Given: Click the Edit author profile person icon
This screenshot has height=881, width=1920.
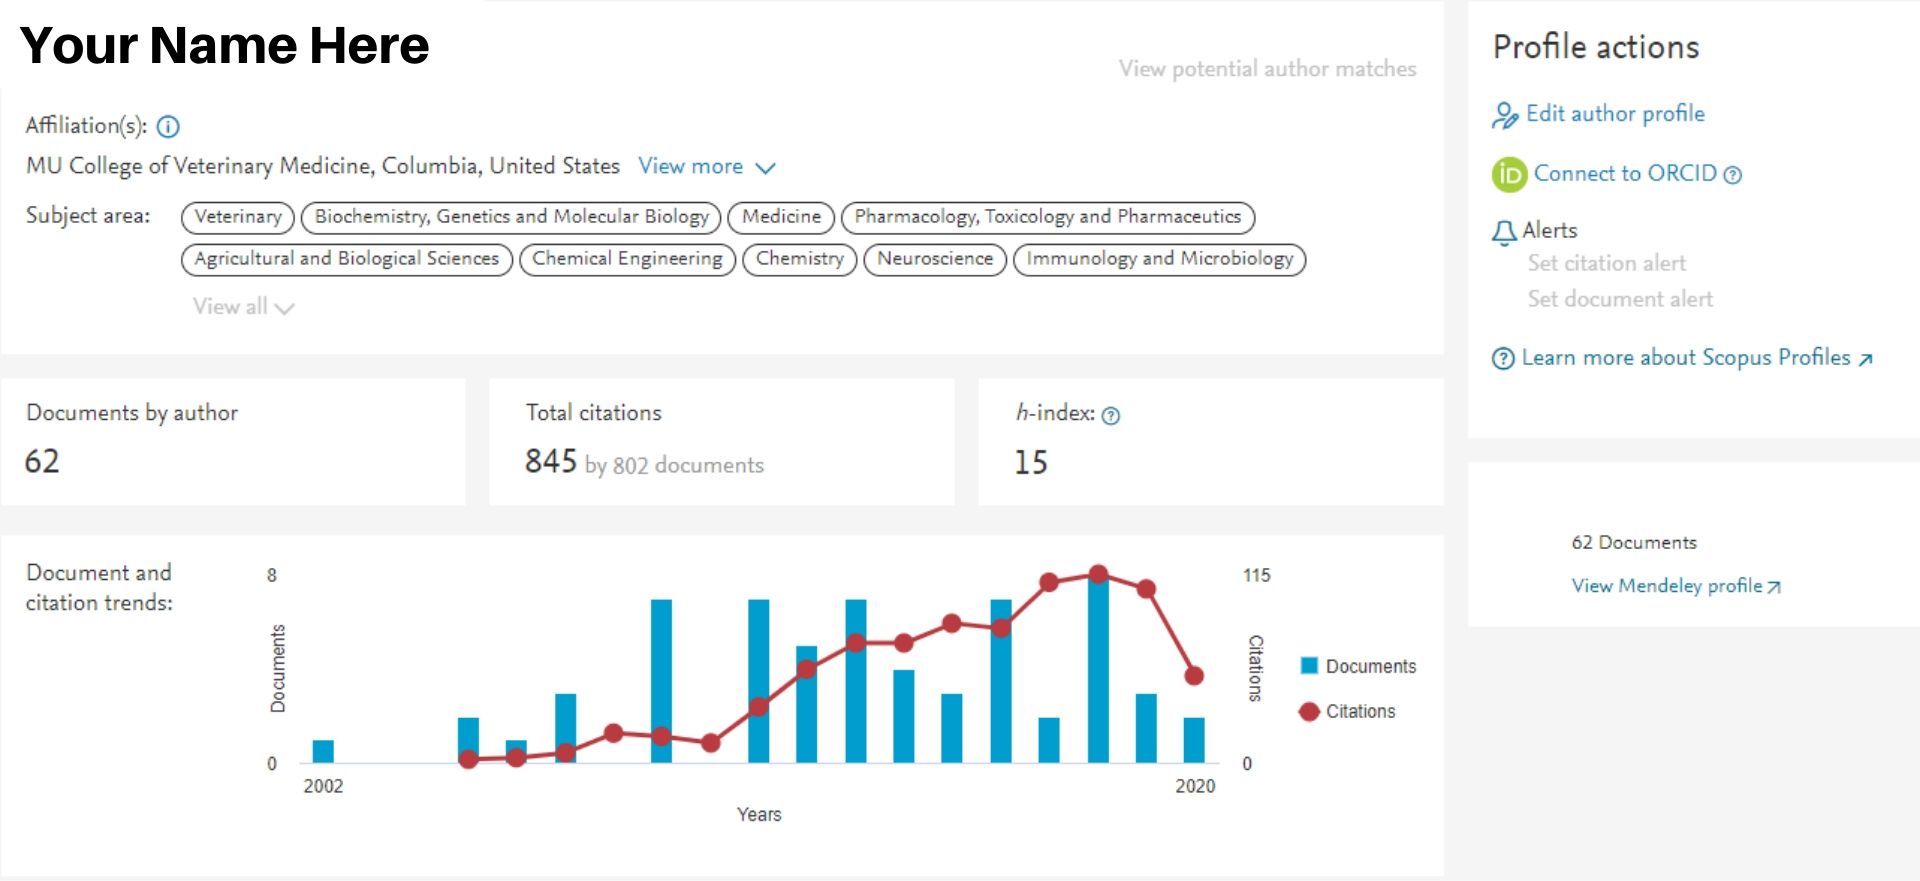Looking at the screenshot, I should click(x=1504, y=115).
